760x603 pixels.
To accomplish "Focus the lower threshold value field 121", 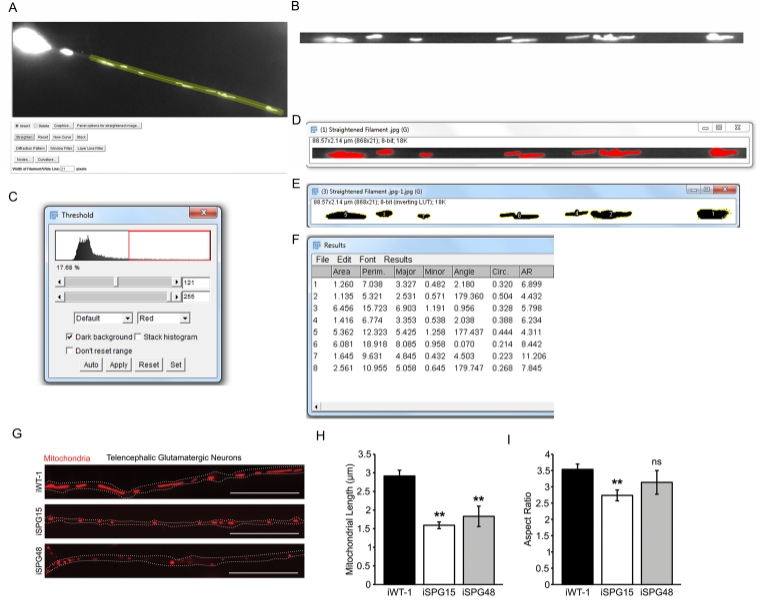I will [196, 282].
